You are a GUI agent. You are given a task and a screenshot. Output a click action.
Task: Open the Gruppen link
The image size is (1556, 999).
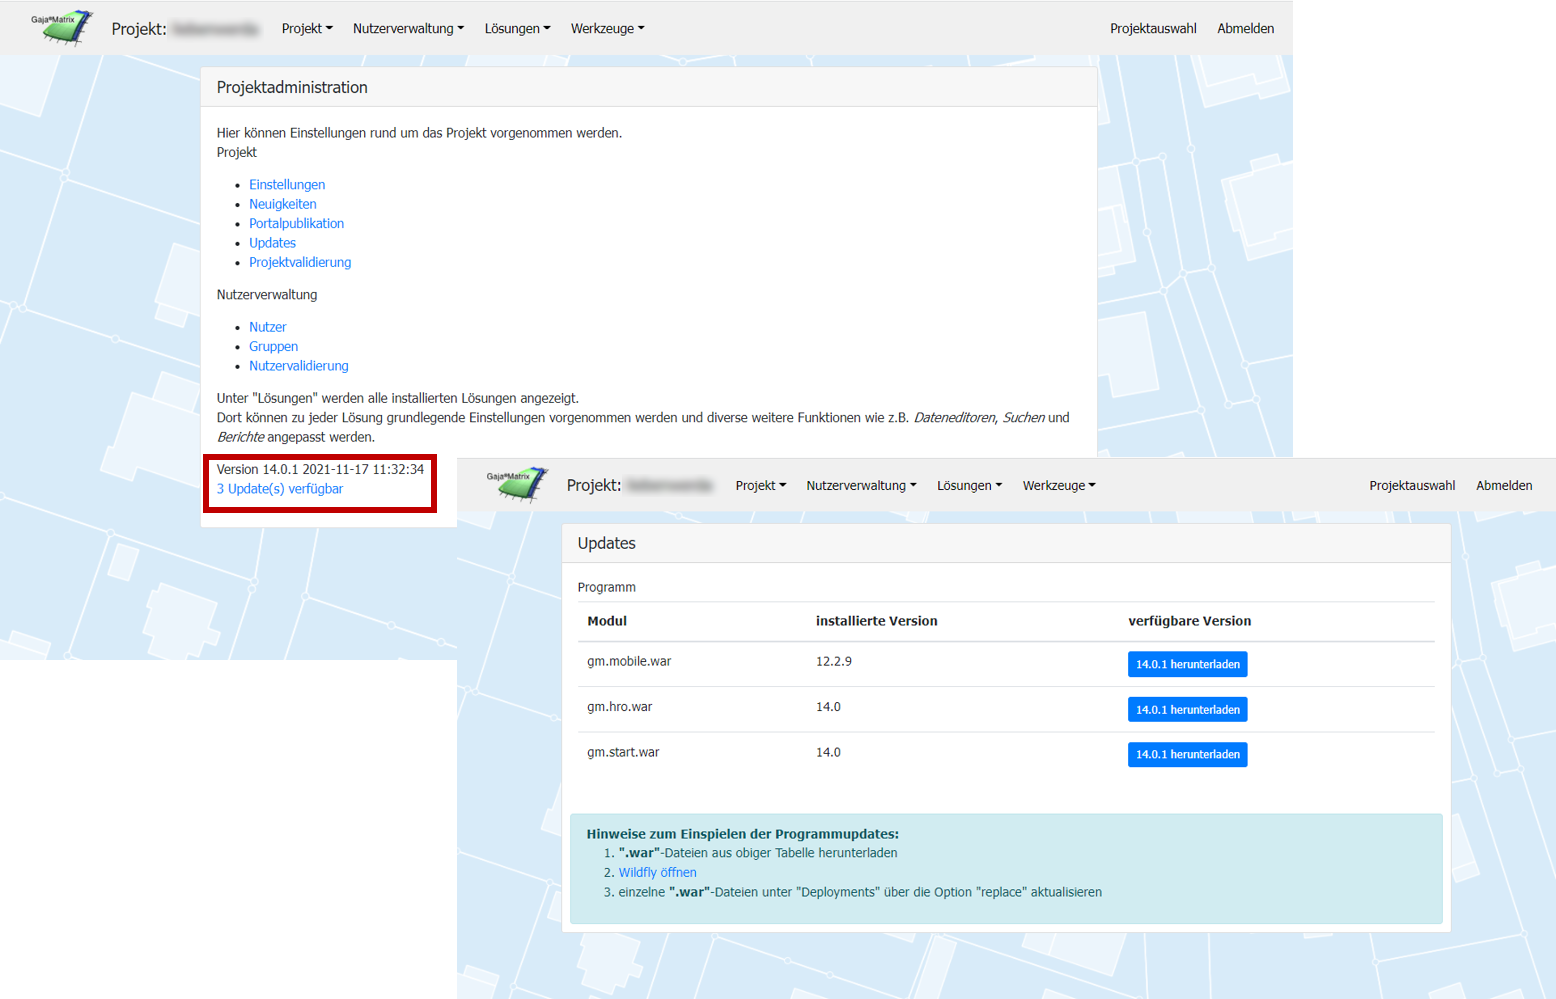[x=273, y=347]
